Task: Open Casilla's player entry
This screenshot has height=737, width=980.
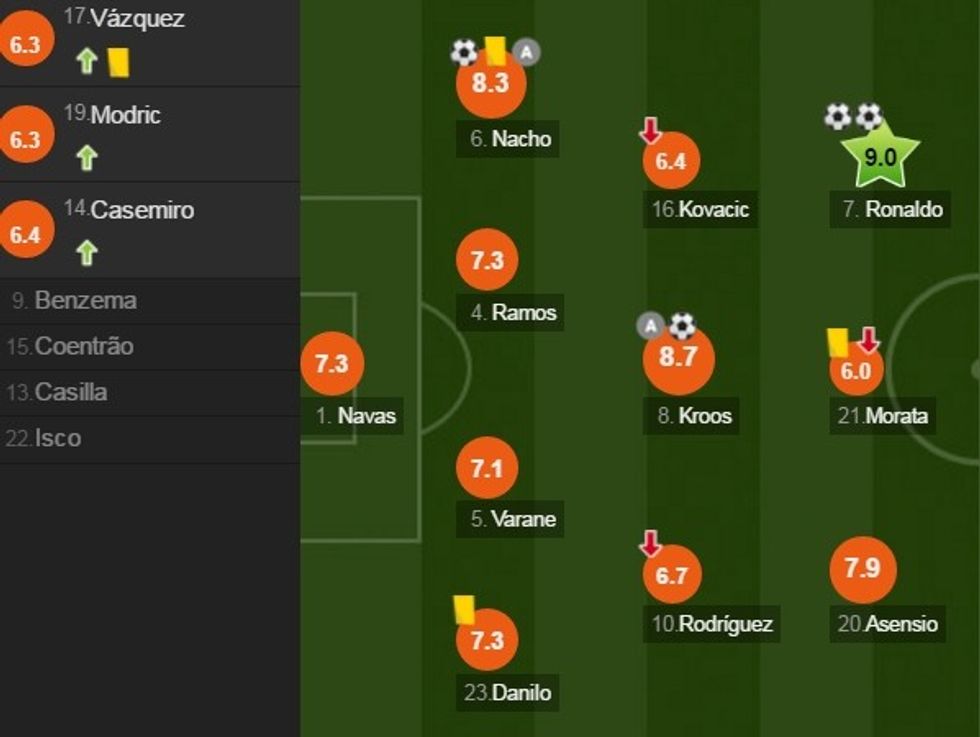Action: 70,392
